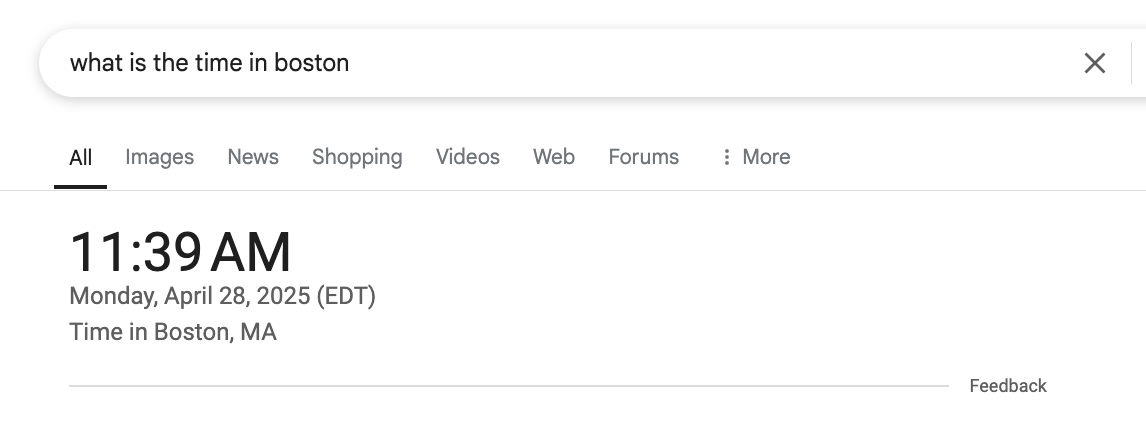
Task: Open the News tab
Action: point(253,157)
